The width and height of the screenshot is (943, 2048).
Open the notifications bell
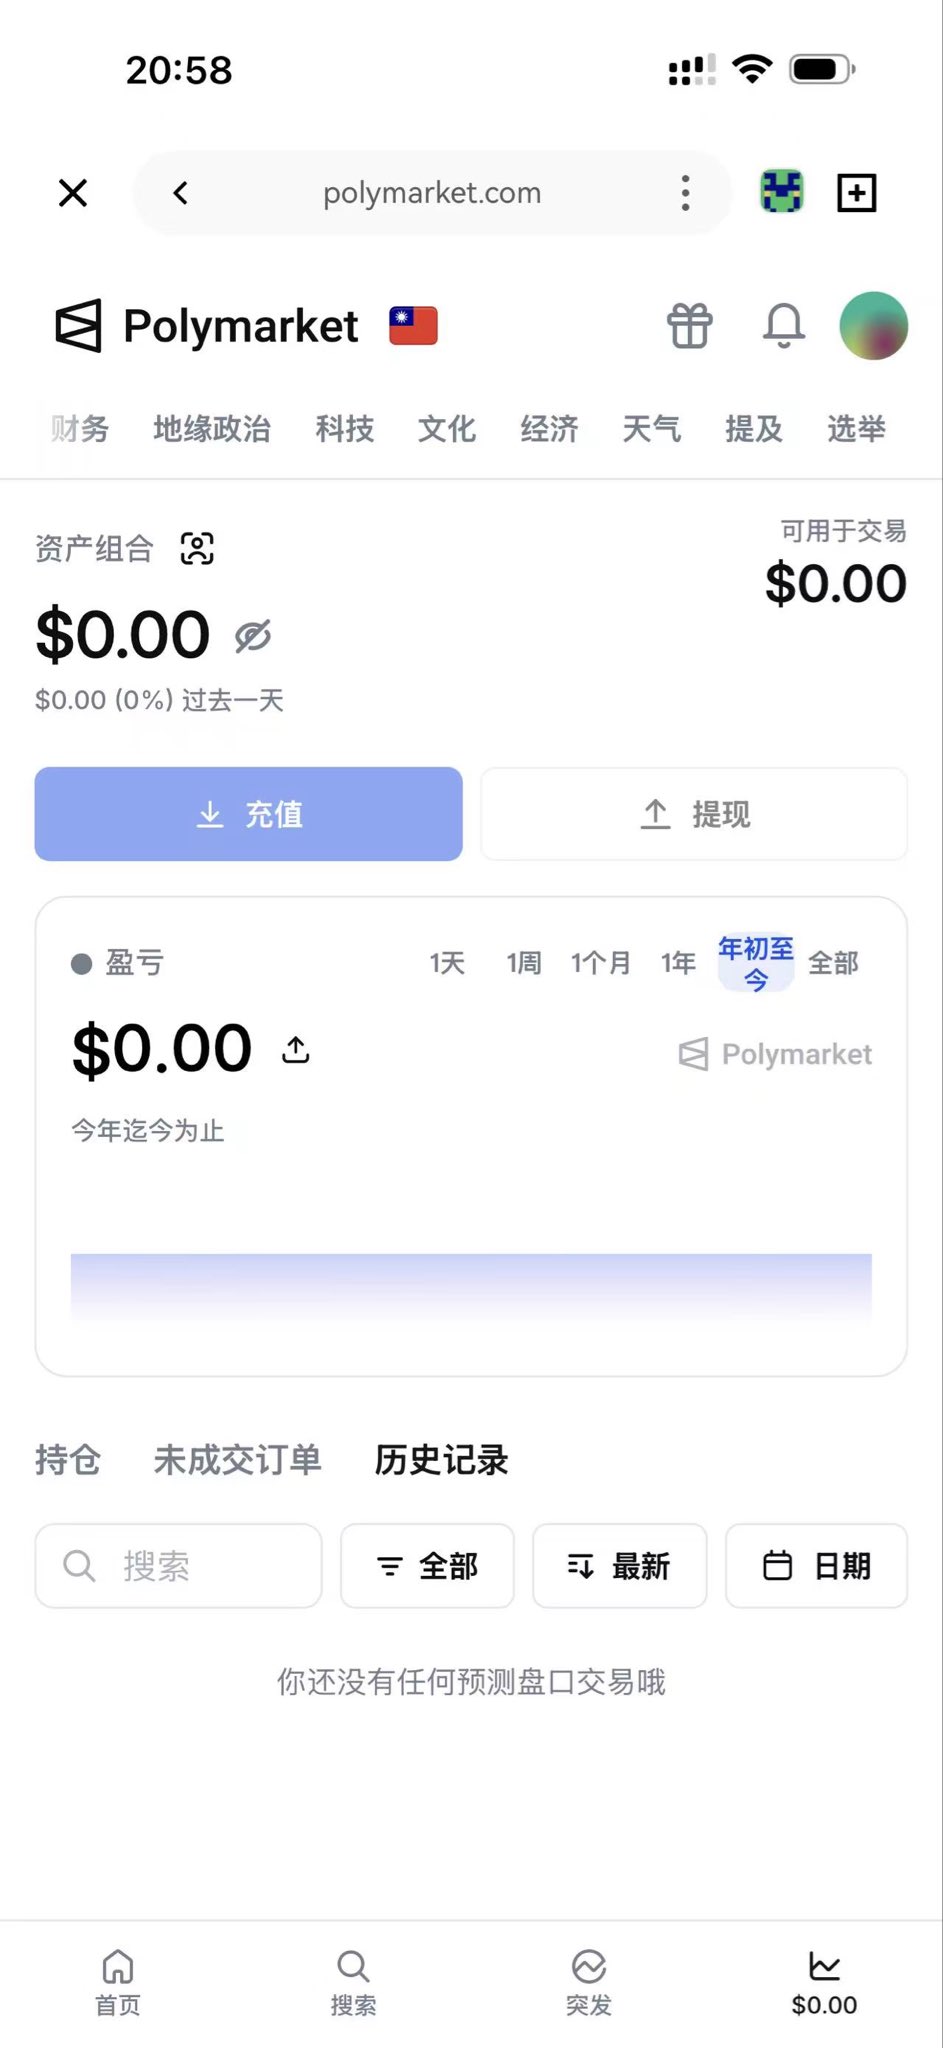(x=784, y=326)
